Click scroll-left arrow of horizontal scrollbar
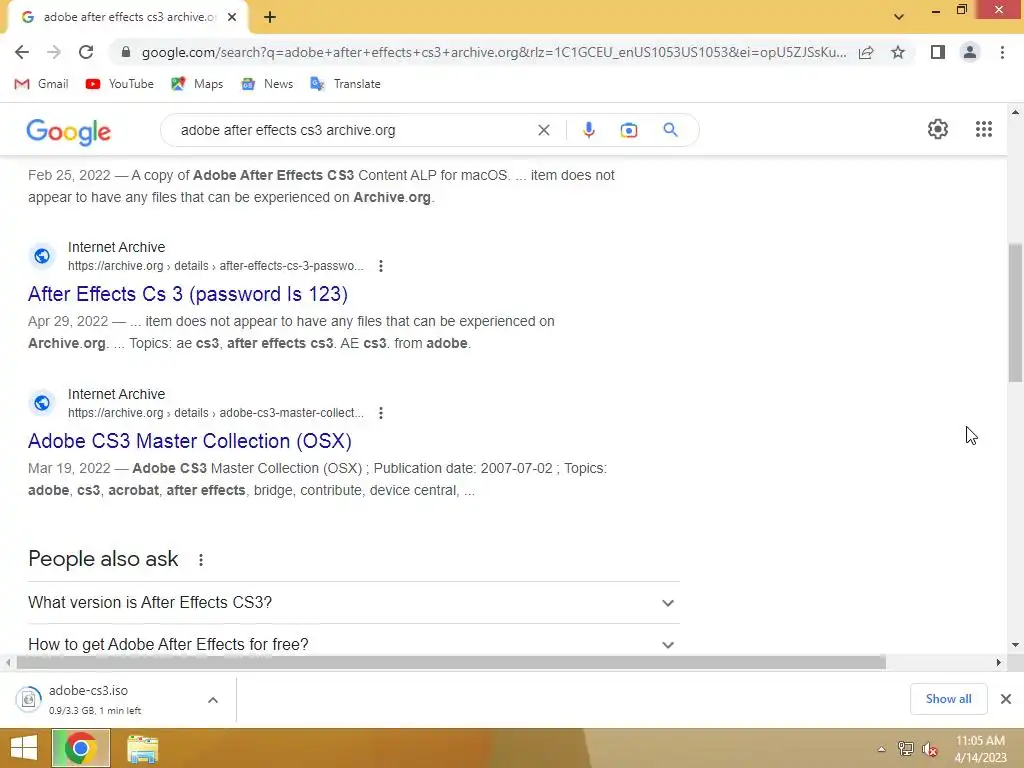 point(8,662)
